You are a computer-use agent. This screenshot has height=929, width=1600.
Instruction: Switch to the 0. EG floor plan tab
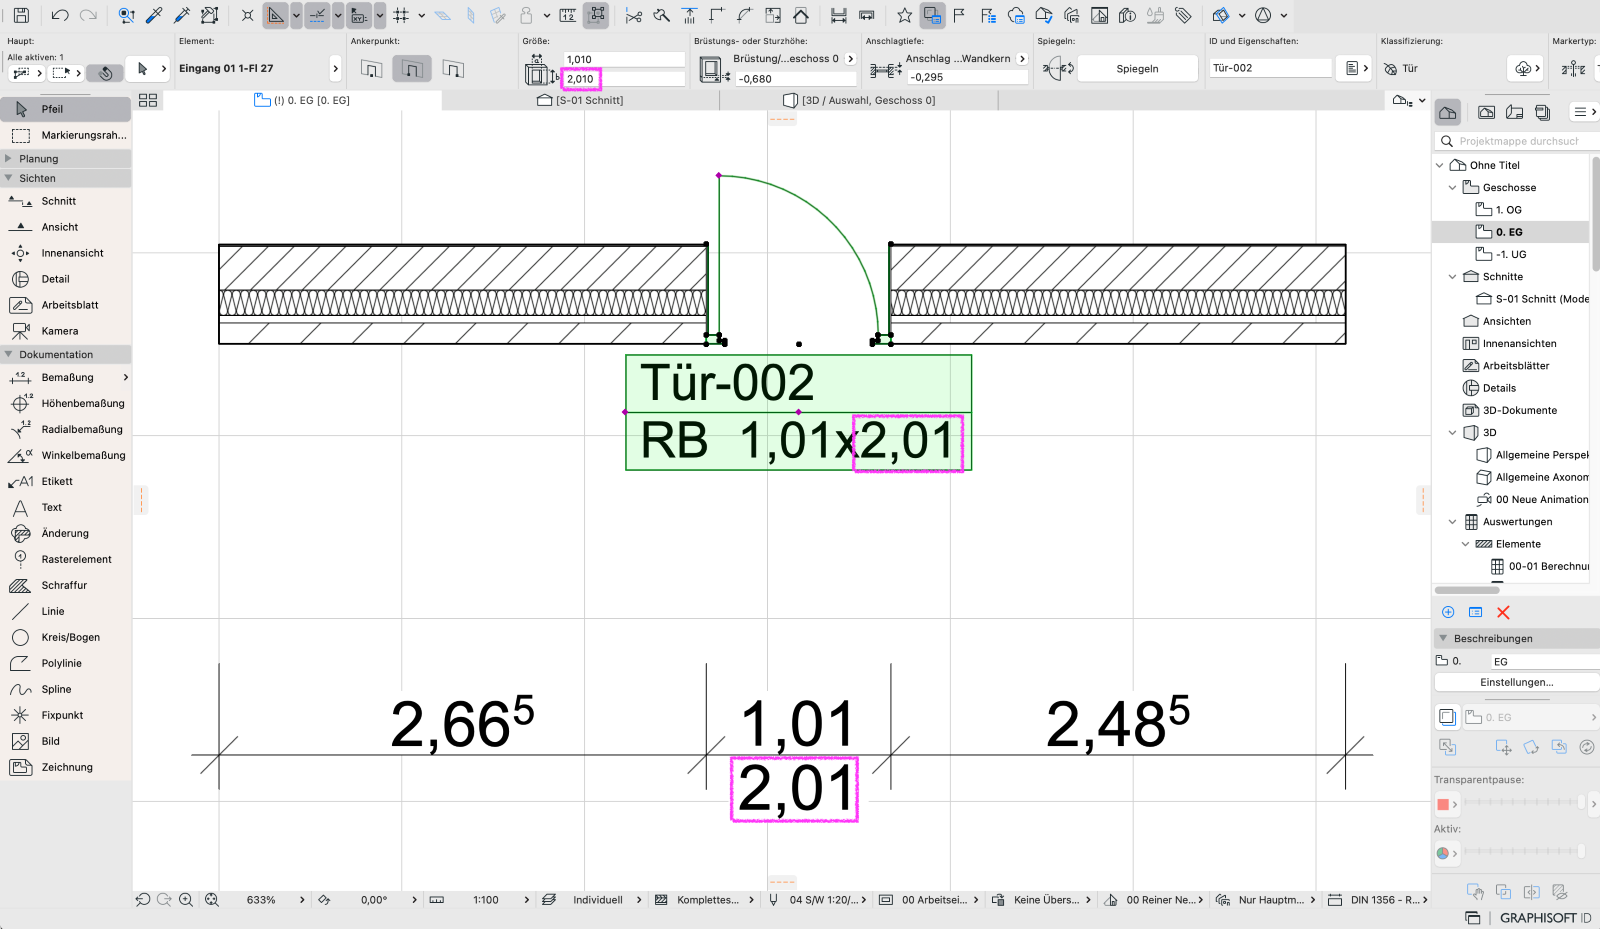point(302,100)
